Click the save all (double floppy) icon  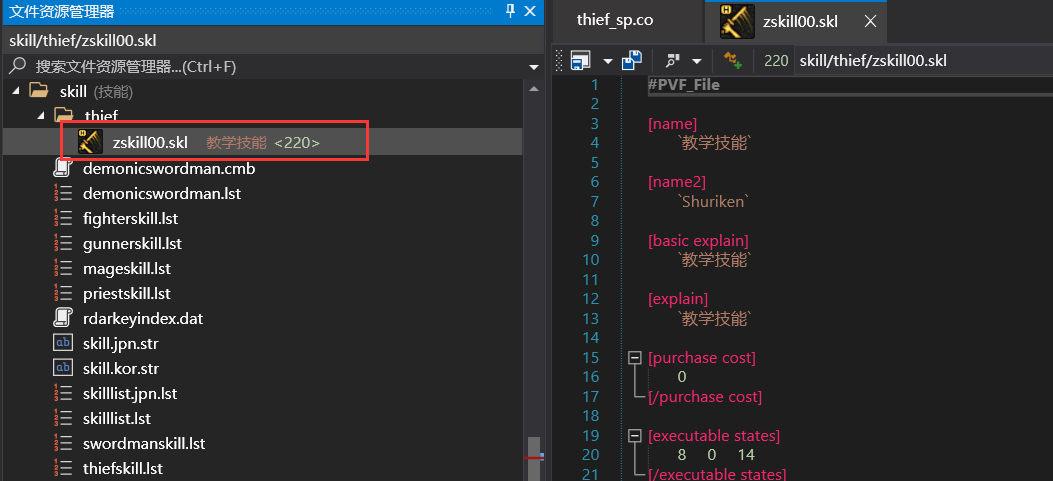tap(631, 60)
